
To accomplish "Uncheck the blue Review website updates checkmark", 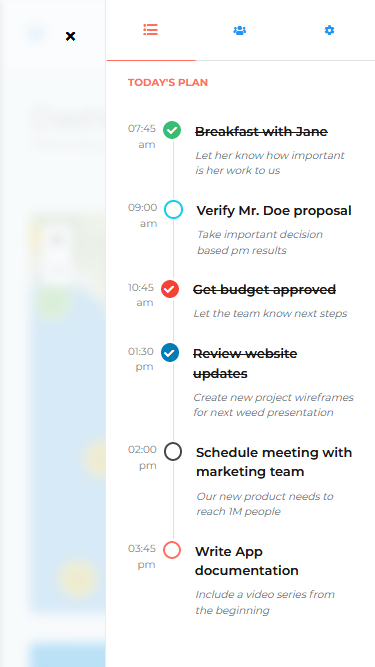I will (170, 353).
